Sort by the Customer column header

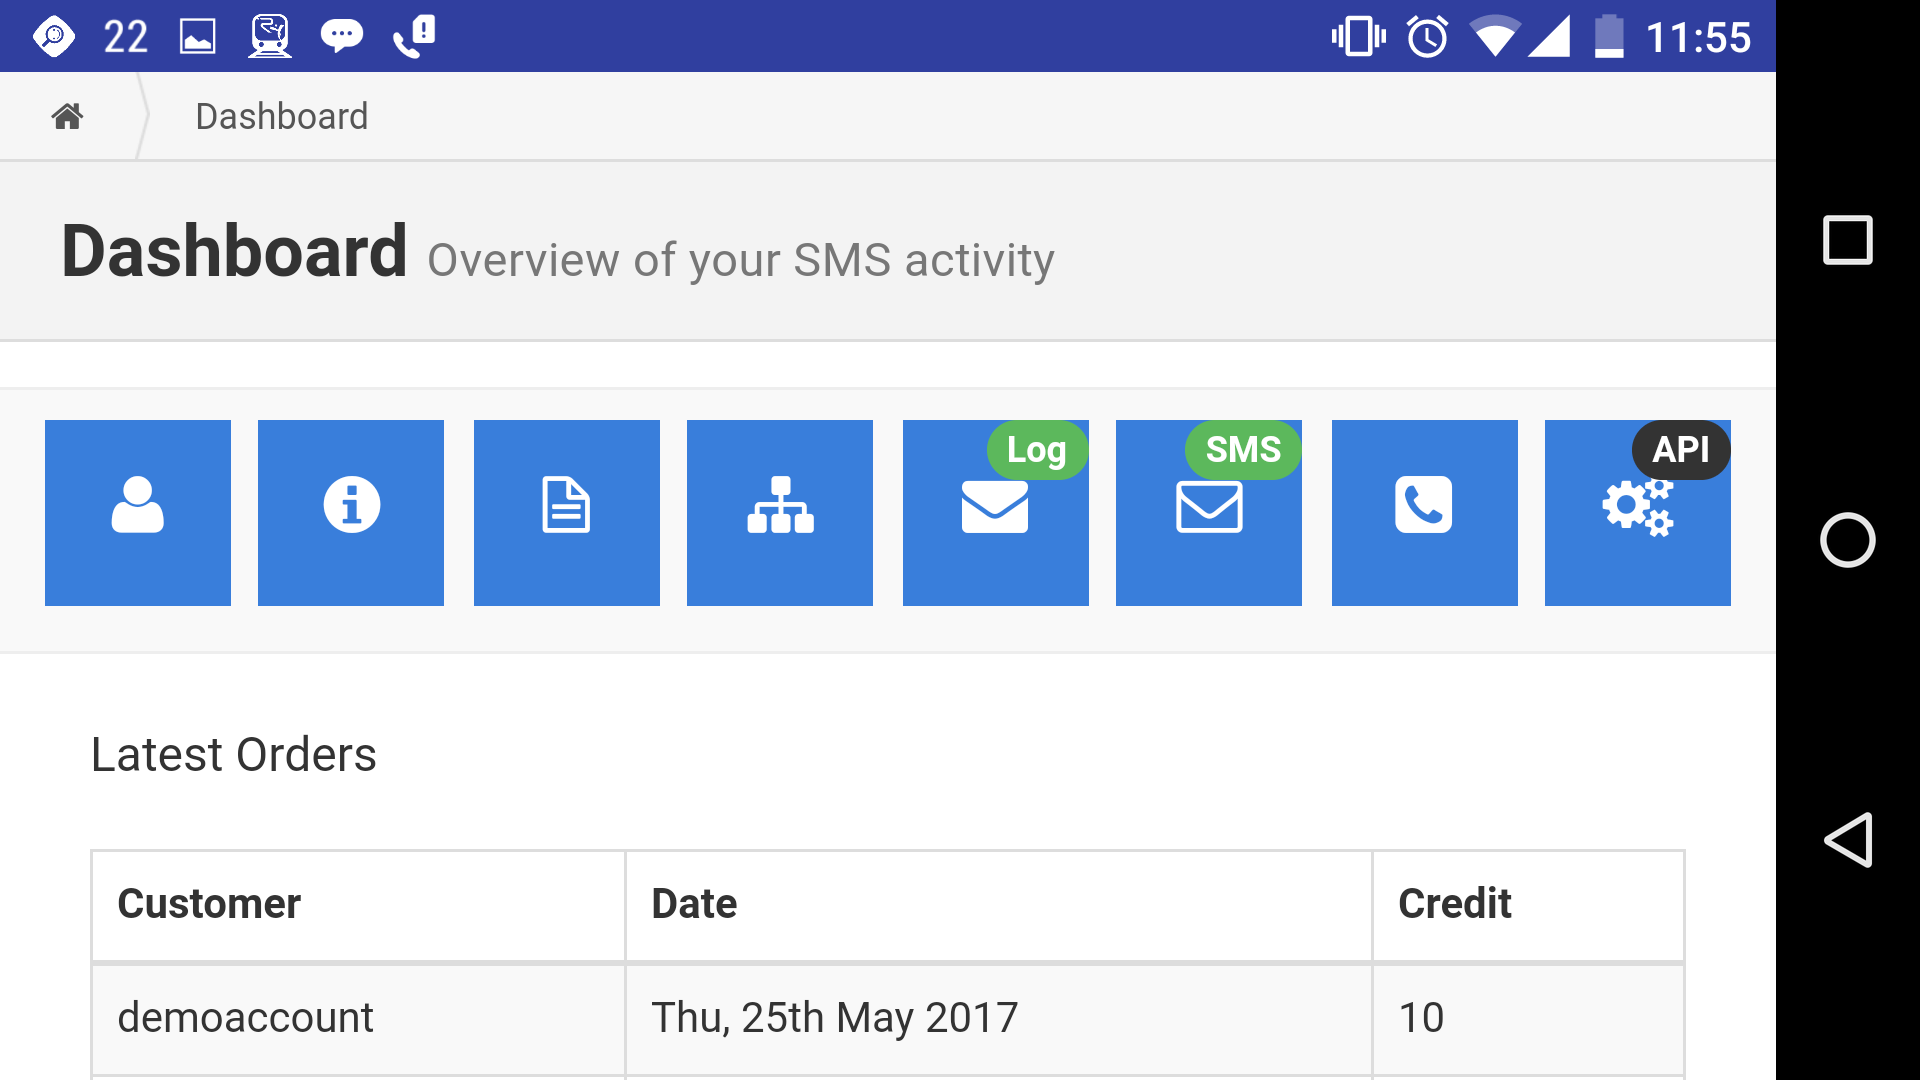pos(209,904)
